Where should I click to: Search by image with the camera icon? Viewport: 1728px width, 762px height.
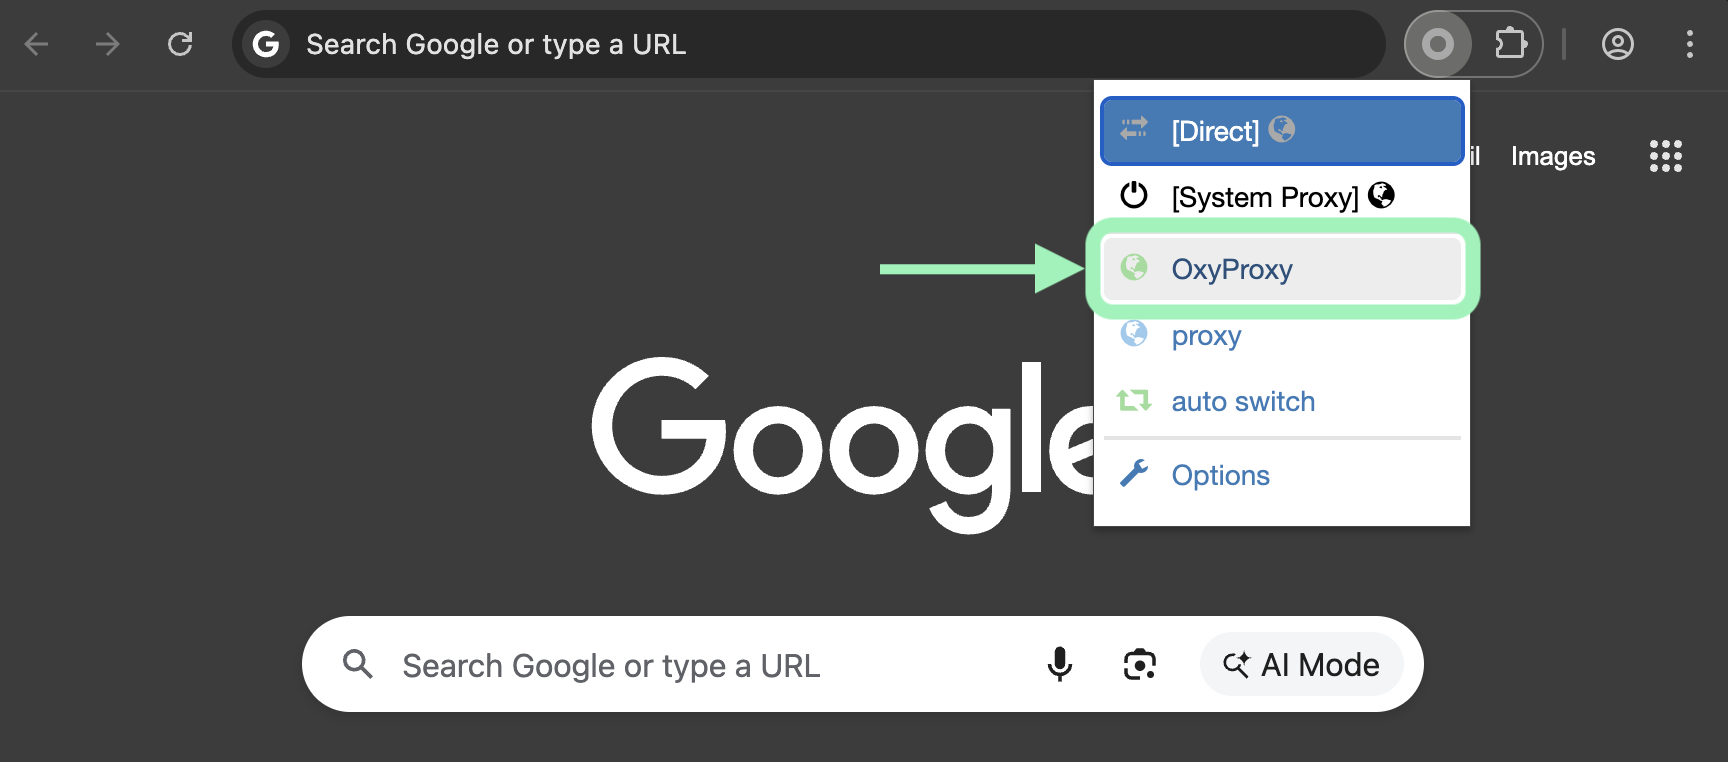1139,664
